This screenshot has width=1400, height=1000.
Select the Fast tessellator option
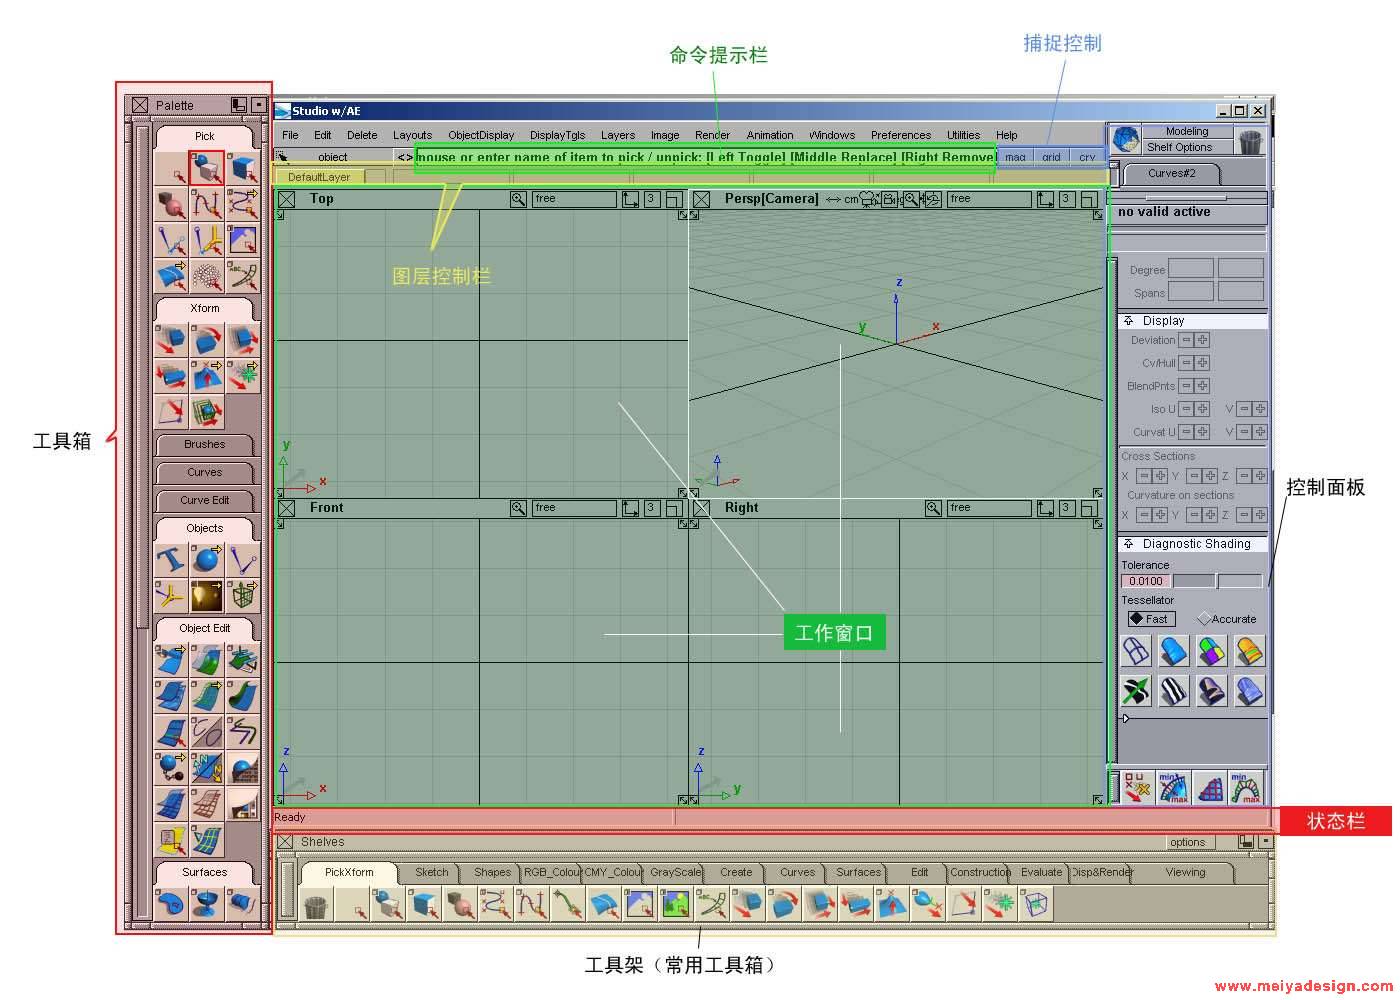click(1151, 619)
